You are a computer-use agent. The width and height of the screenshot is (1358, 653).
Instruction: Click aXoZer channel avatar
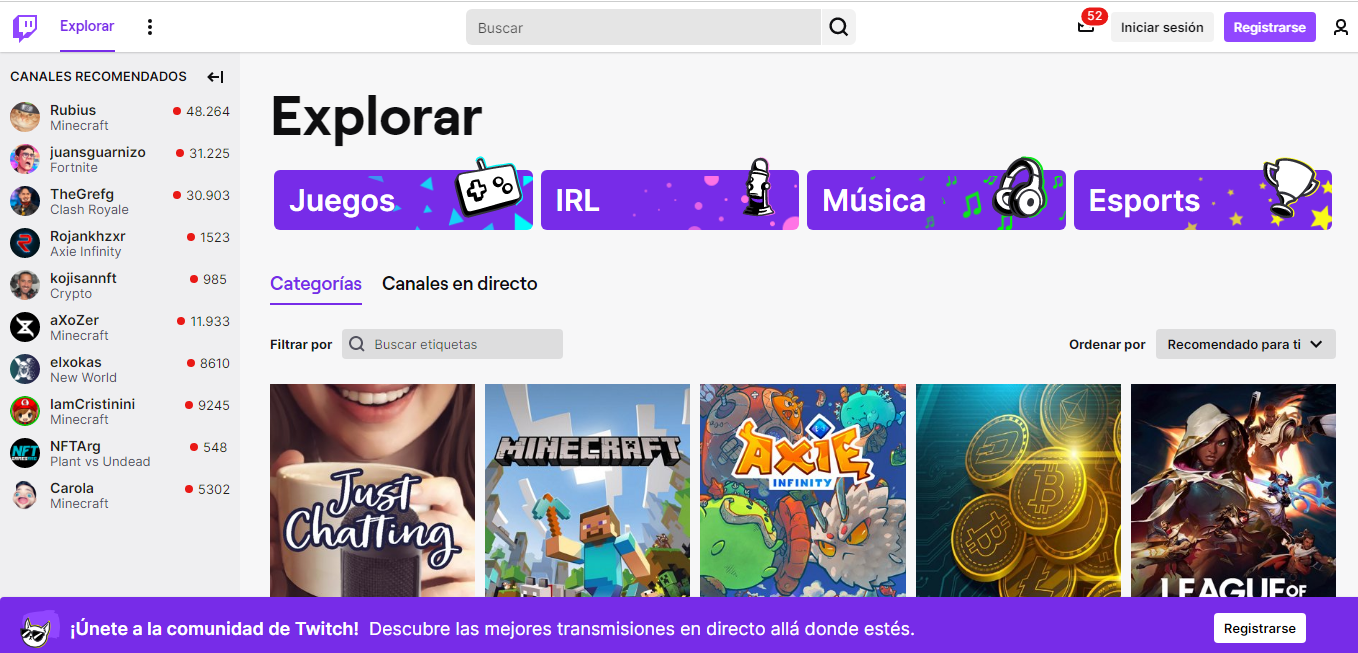[25, 327]
